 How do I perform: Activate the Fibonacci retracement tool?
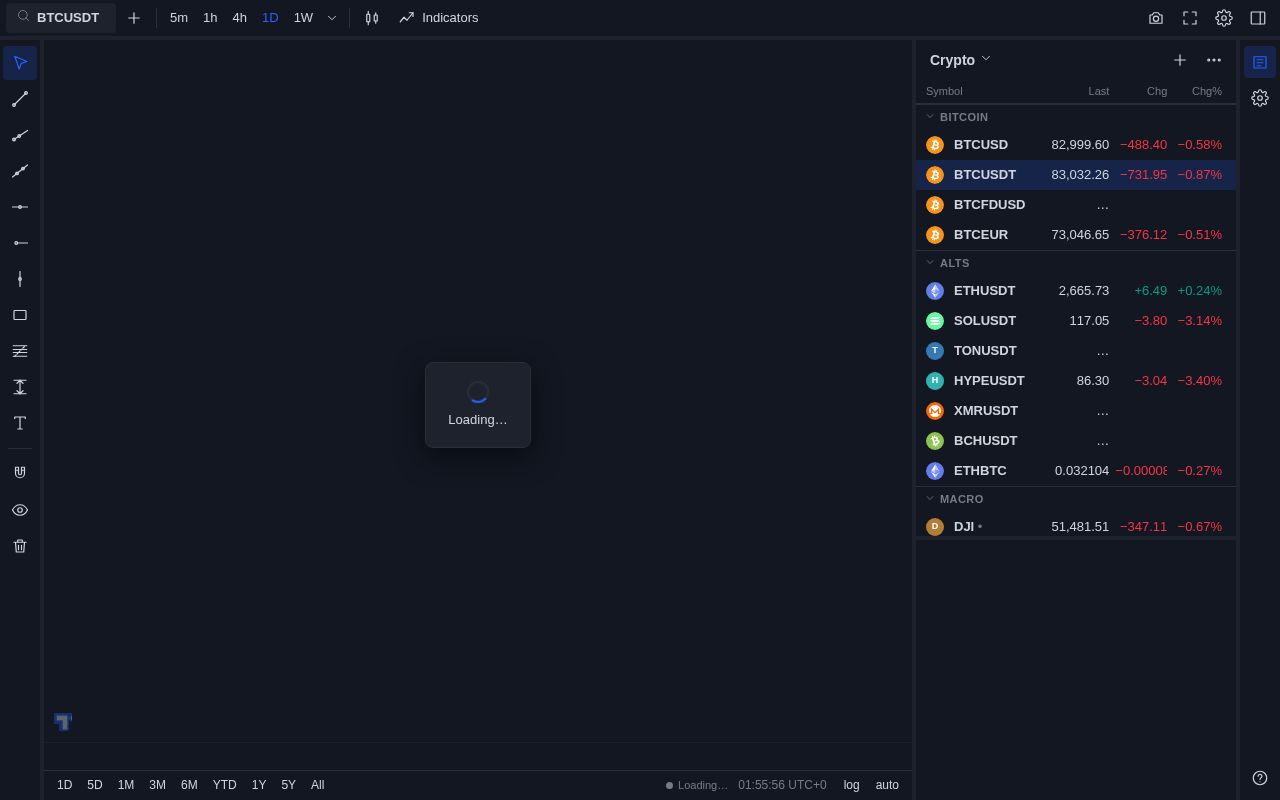[x=20, y=351]
